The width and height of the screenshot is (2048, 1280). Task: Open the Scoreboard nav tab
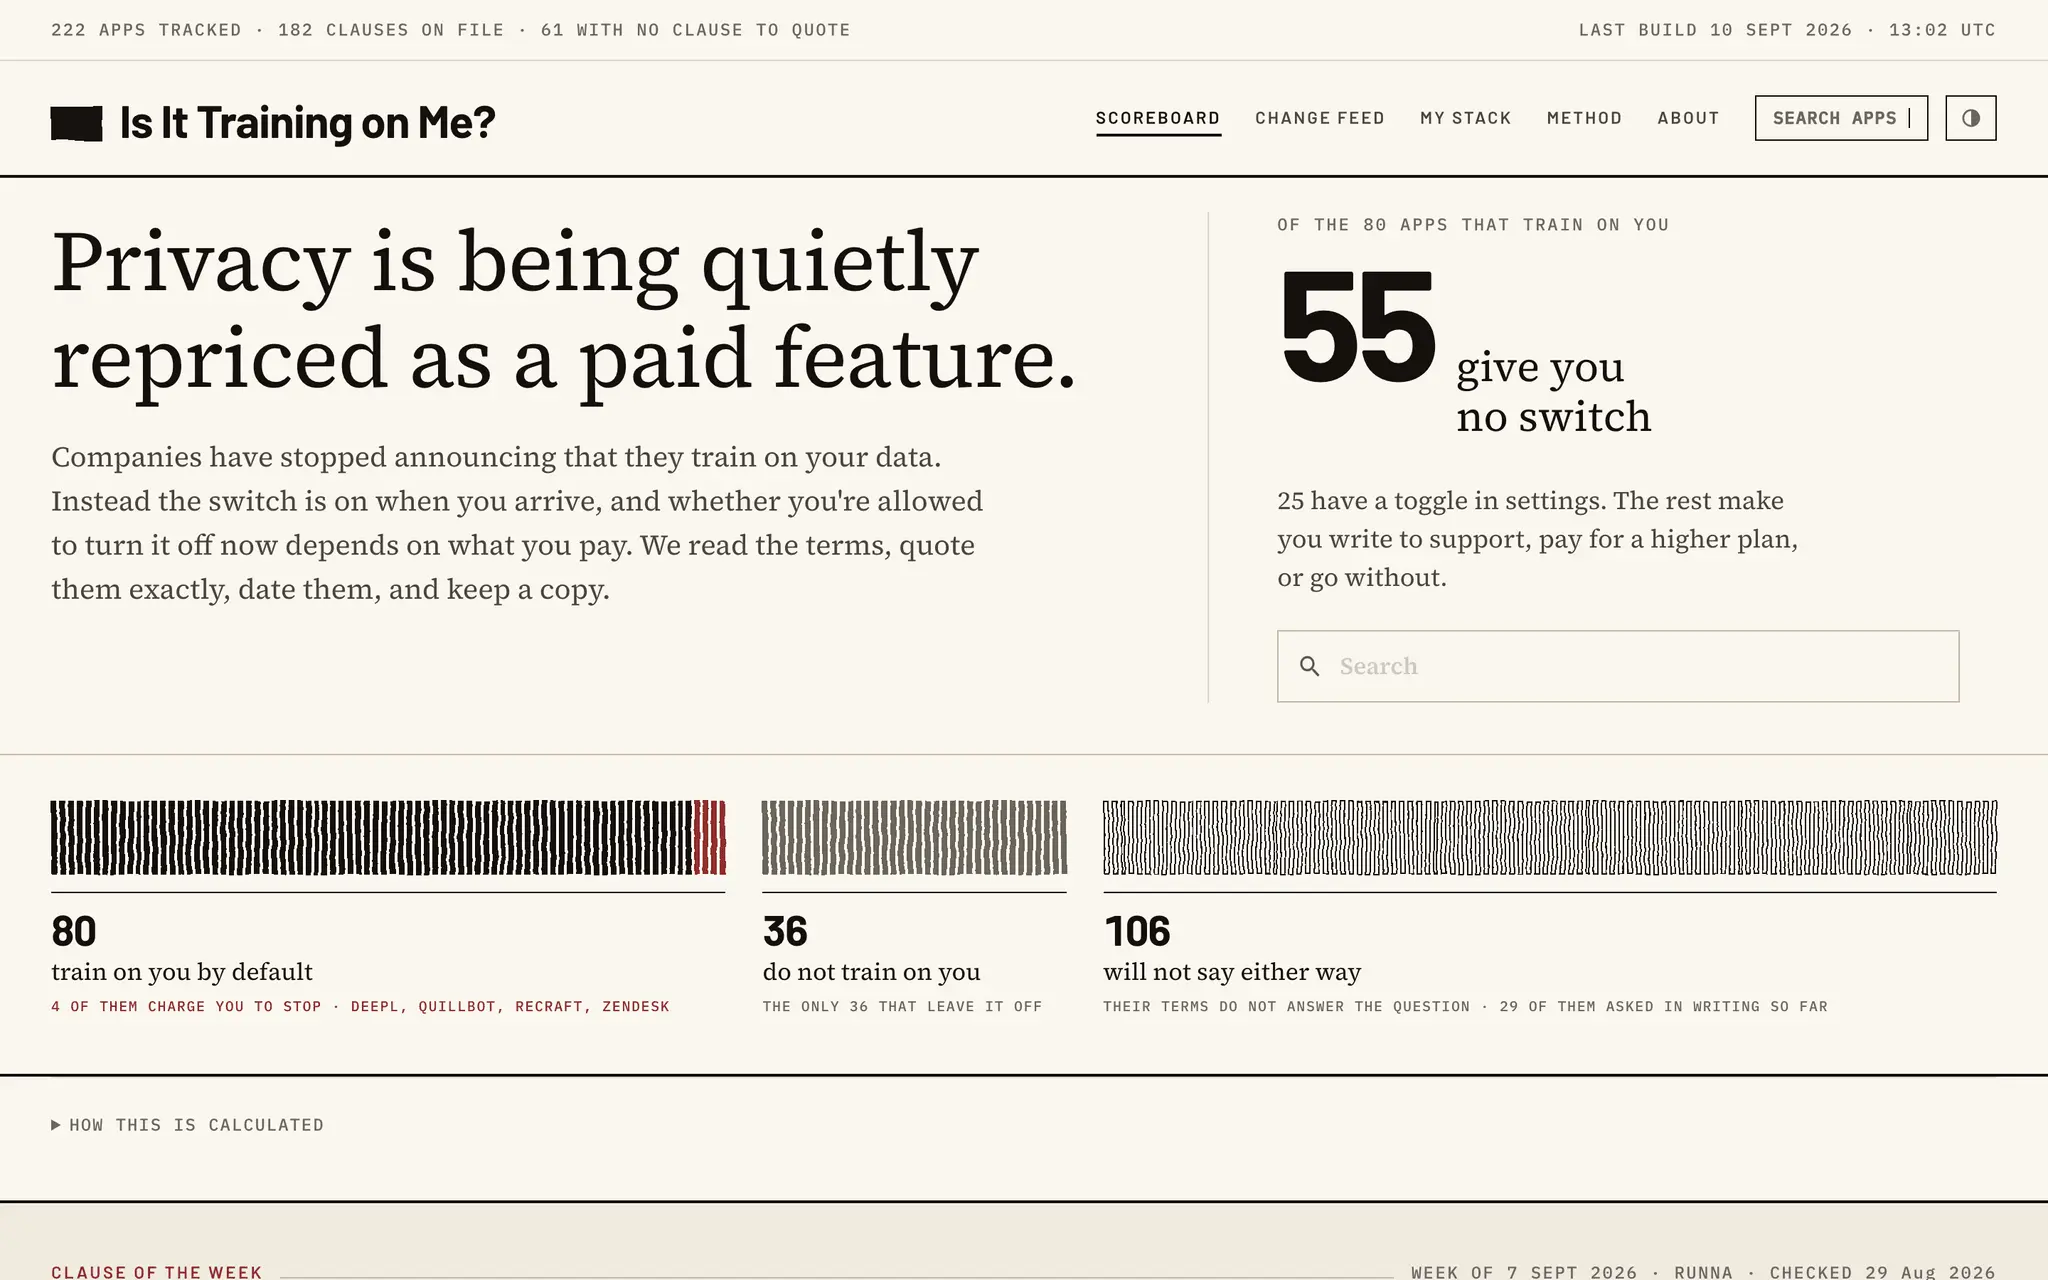(1158, 118)
